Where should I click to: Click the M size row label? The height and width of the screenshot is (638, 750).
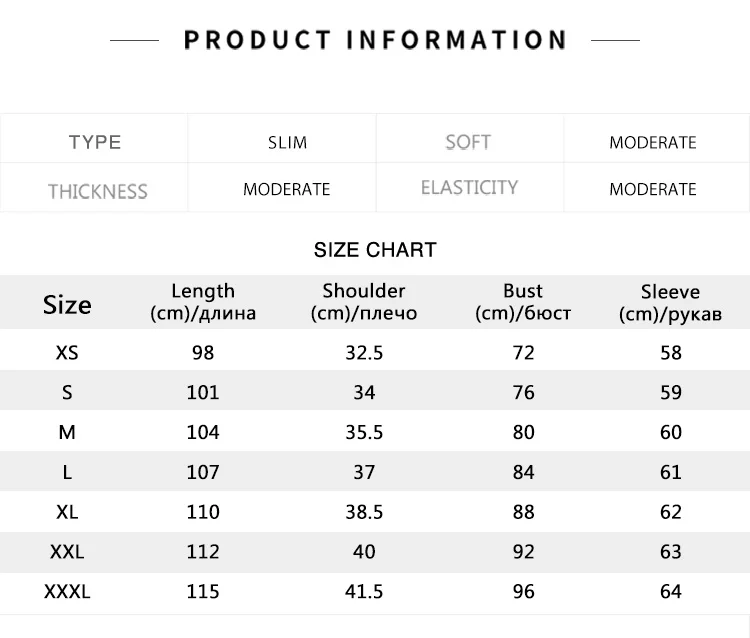[x=67, y=432]
